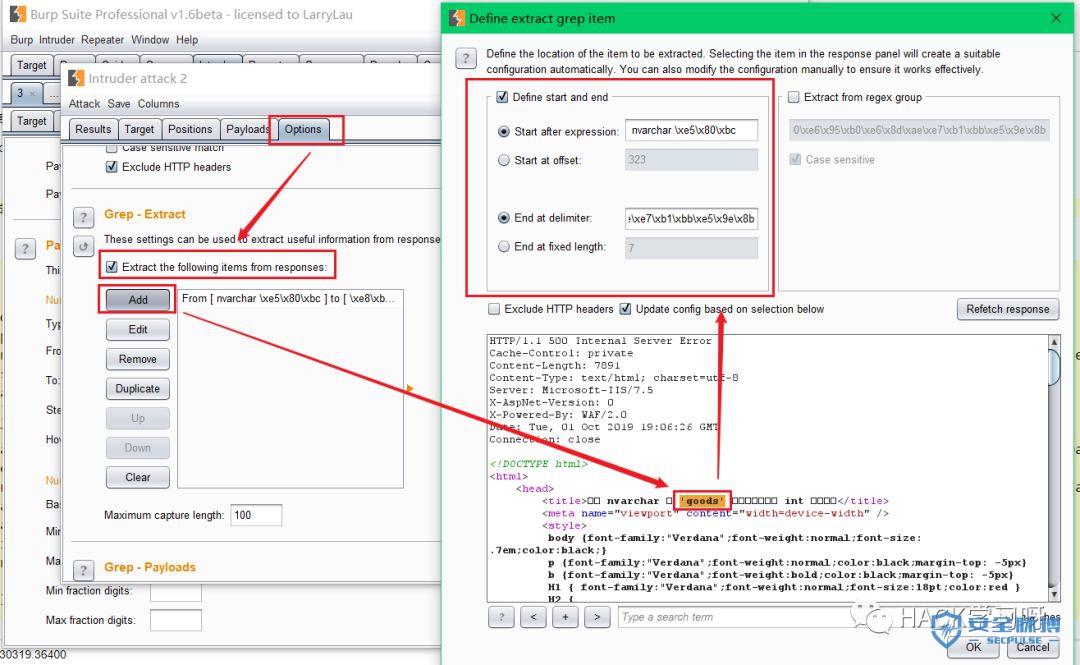This screenshot has height=665, width=1080.
Task: Close numbered tab 3 in Burp main window
Action: (32, 93)
